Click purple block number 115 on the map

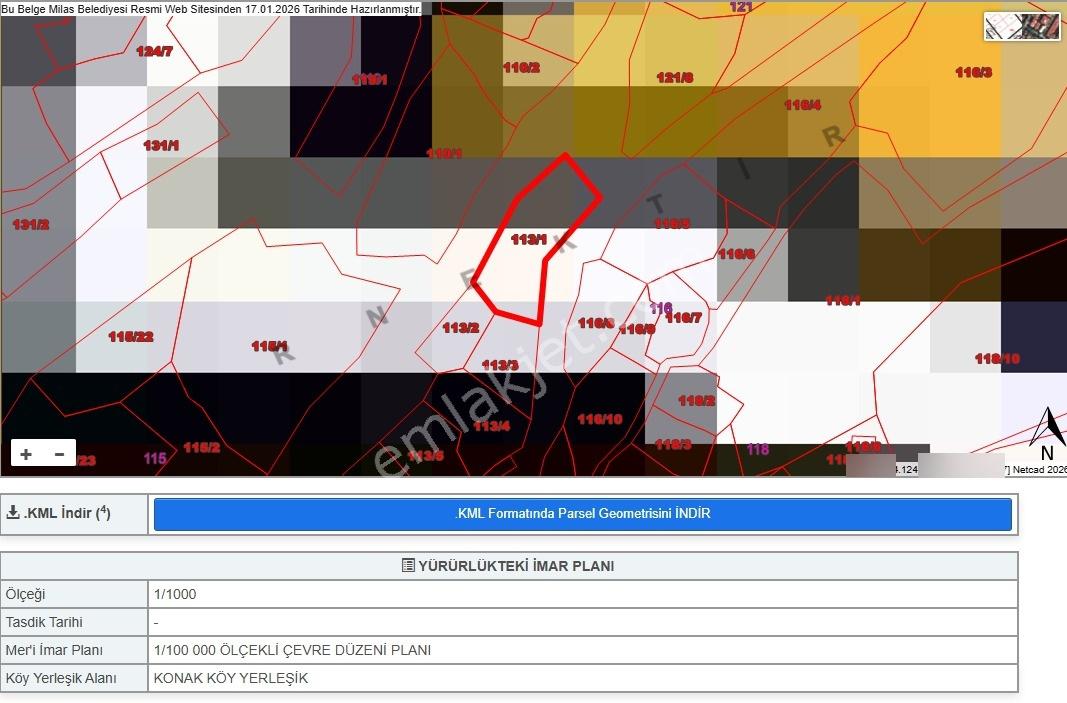(155, 458)
